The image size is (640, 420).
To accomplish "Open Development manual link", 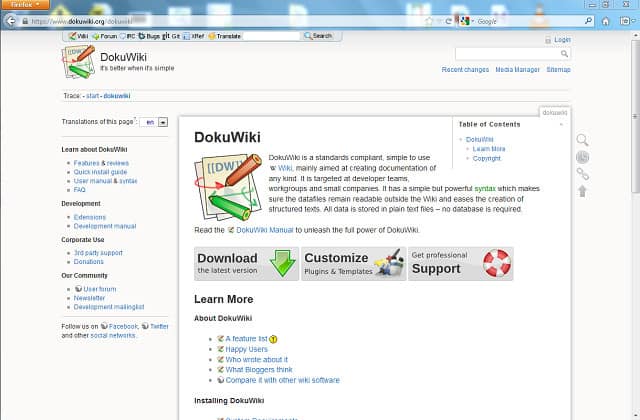I will 105,226.
